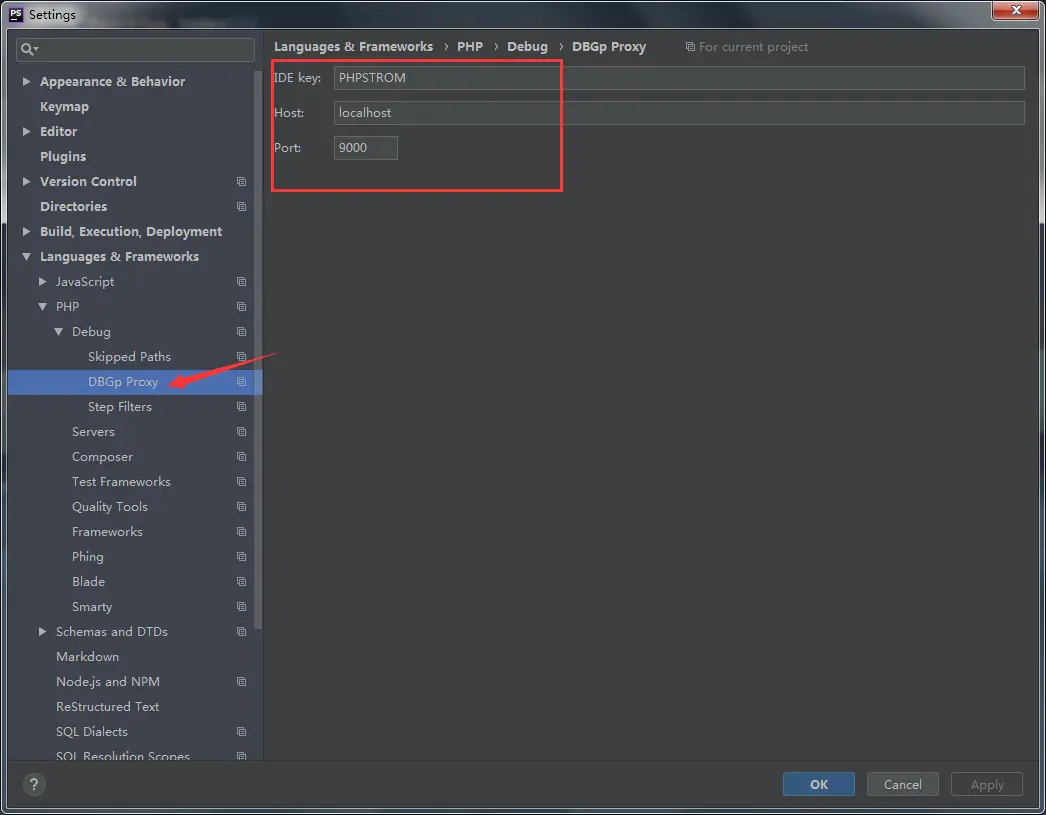Image resolution: width=1046 pixels, height=815 pixels.
Task: Open the Frameworks settings page
Action: click(x=107, y=532)
